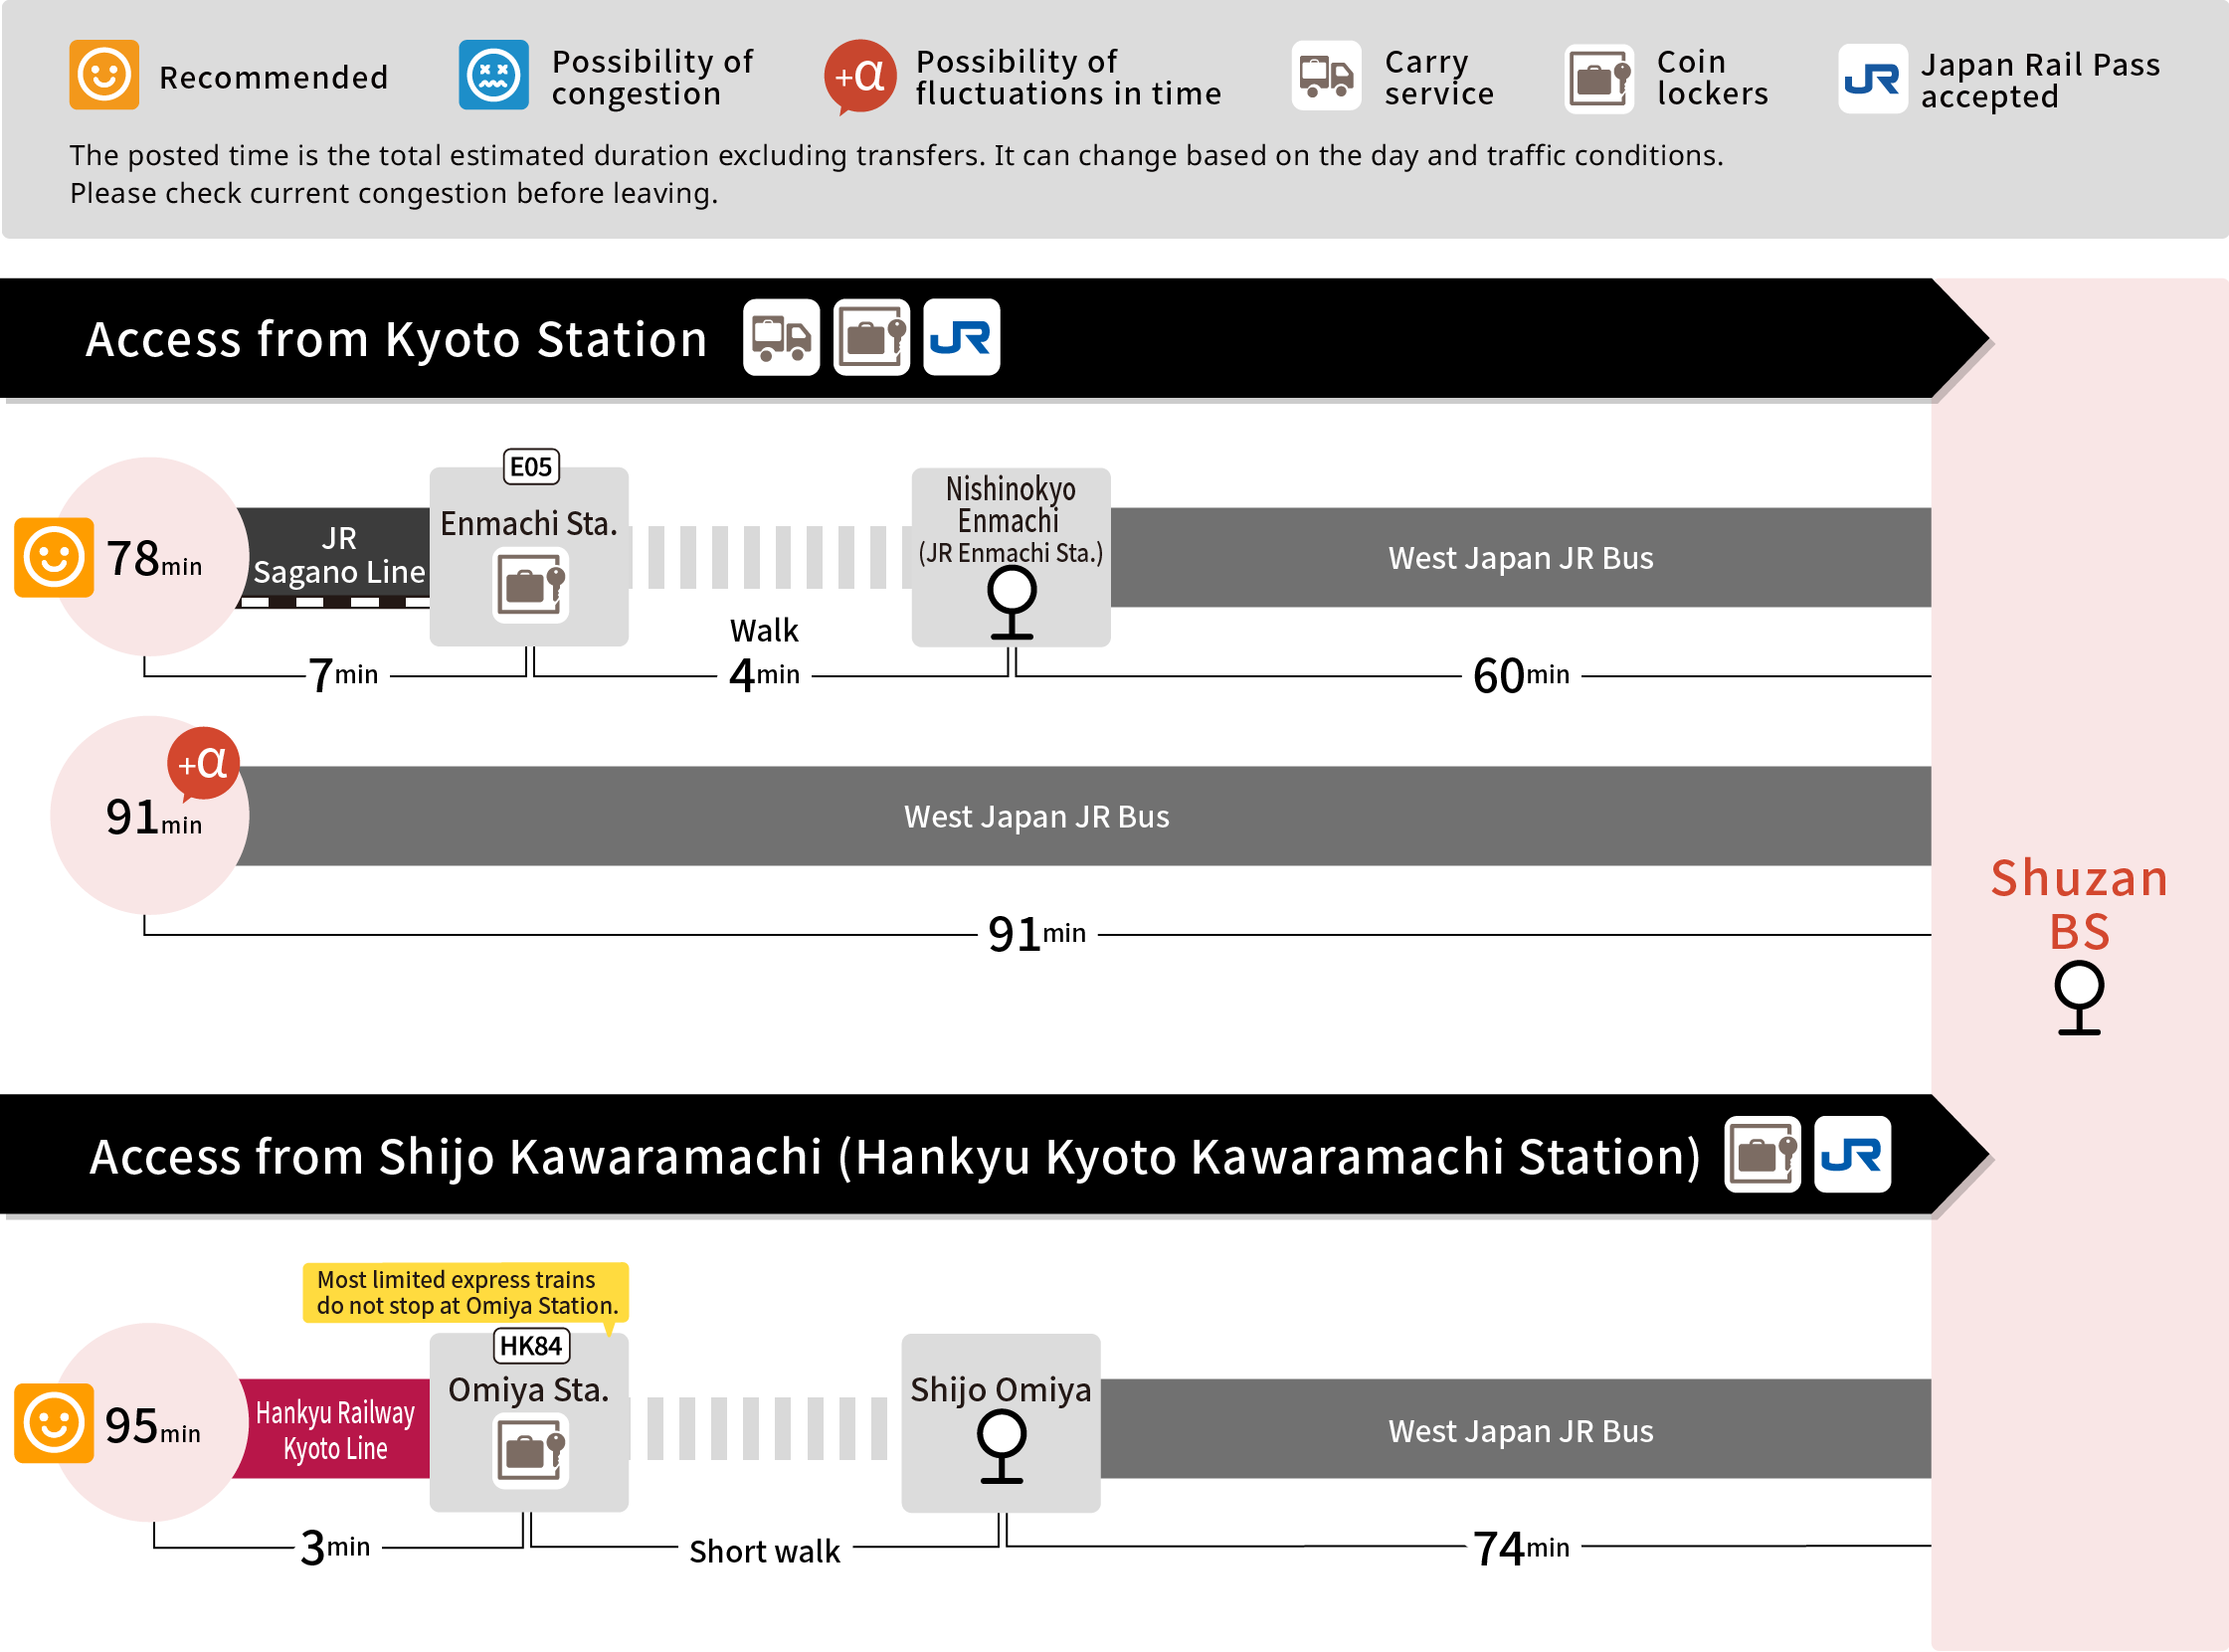Click the HK84 station code badge
Image resolution: width=2229 pixels, height=1652 pixels.
(531, 1346)
